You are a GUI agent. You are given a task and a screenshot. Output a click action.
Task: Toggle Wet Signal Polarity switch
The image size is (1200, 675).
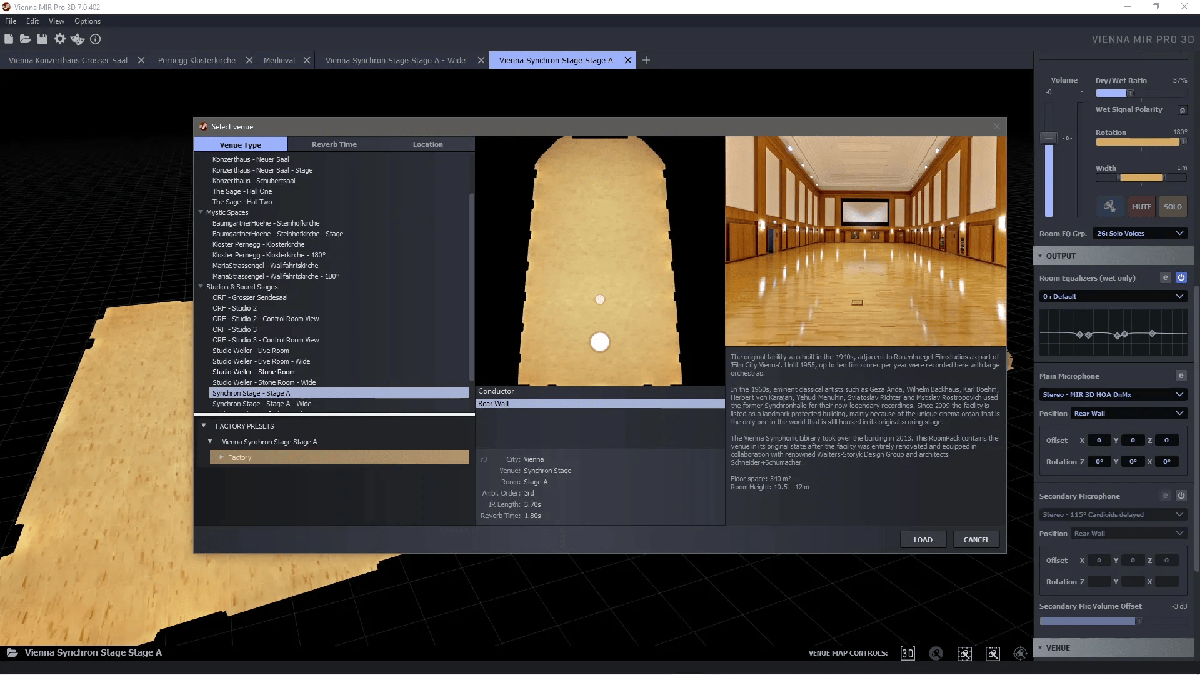pos(1182,110)
